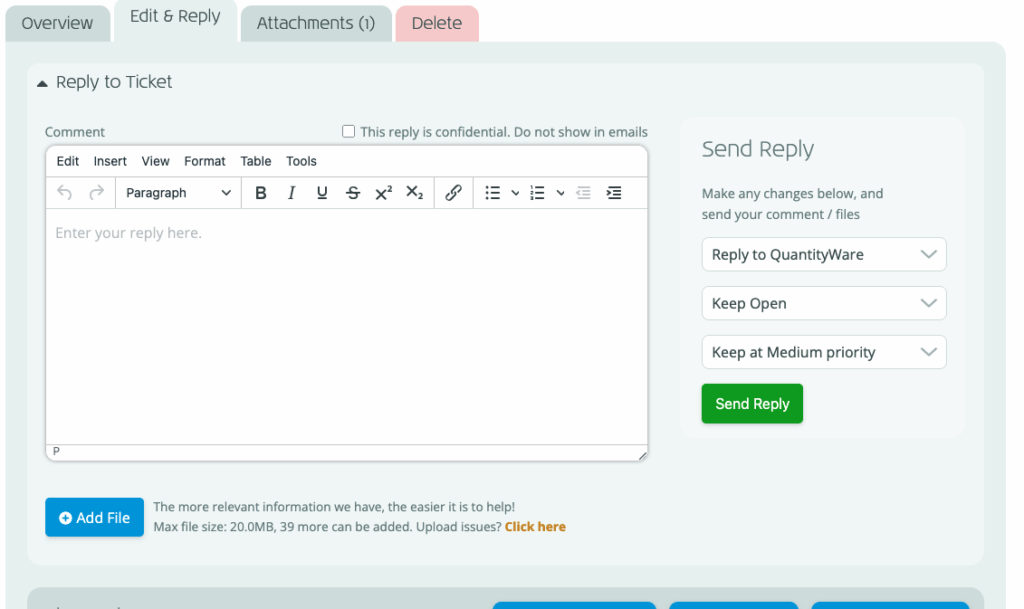
Task: Change the Keep at Medium priority dropdown
Action: pos(824,353)
